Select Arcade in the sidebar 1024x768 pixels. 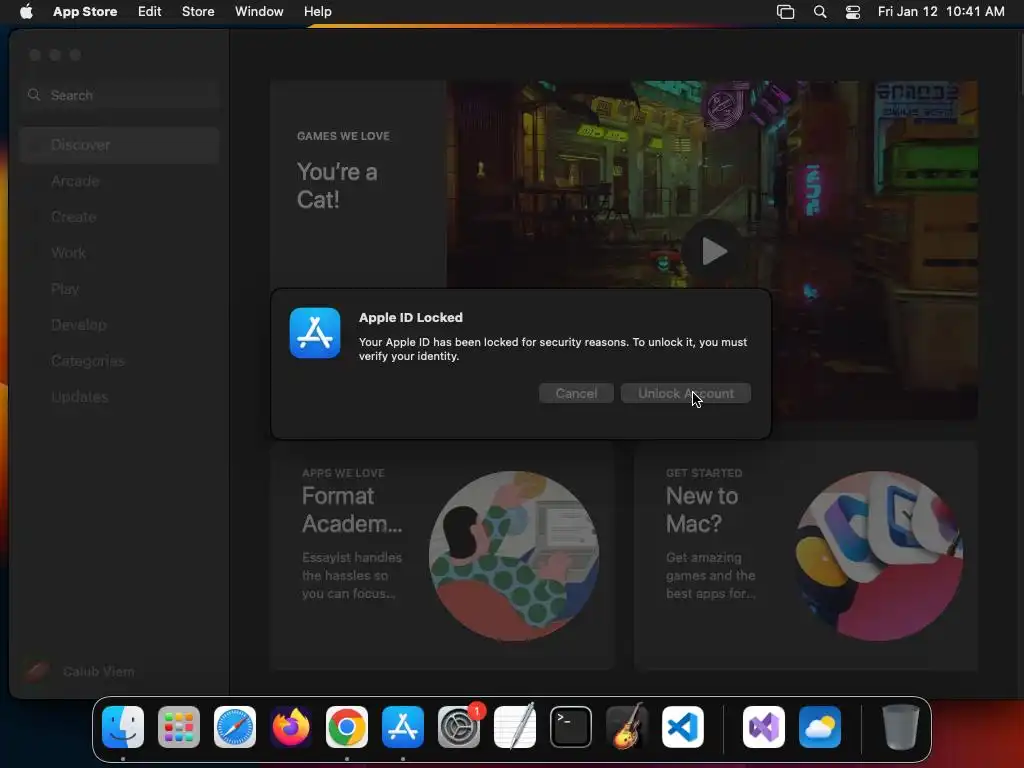click(120, 181)
